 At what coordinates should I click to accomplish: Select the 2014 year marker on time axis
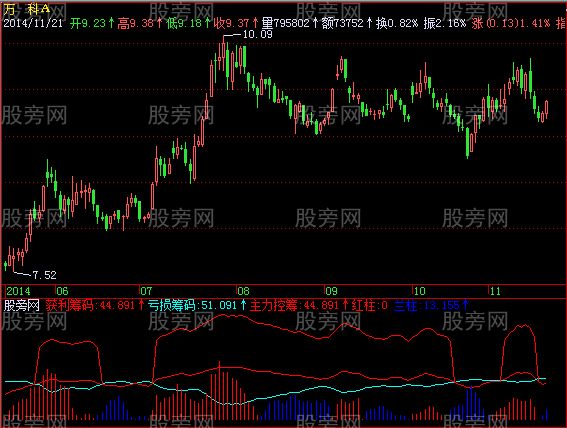[18, 291]
